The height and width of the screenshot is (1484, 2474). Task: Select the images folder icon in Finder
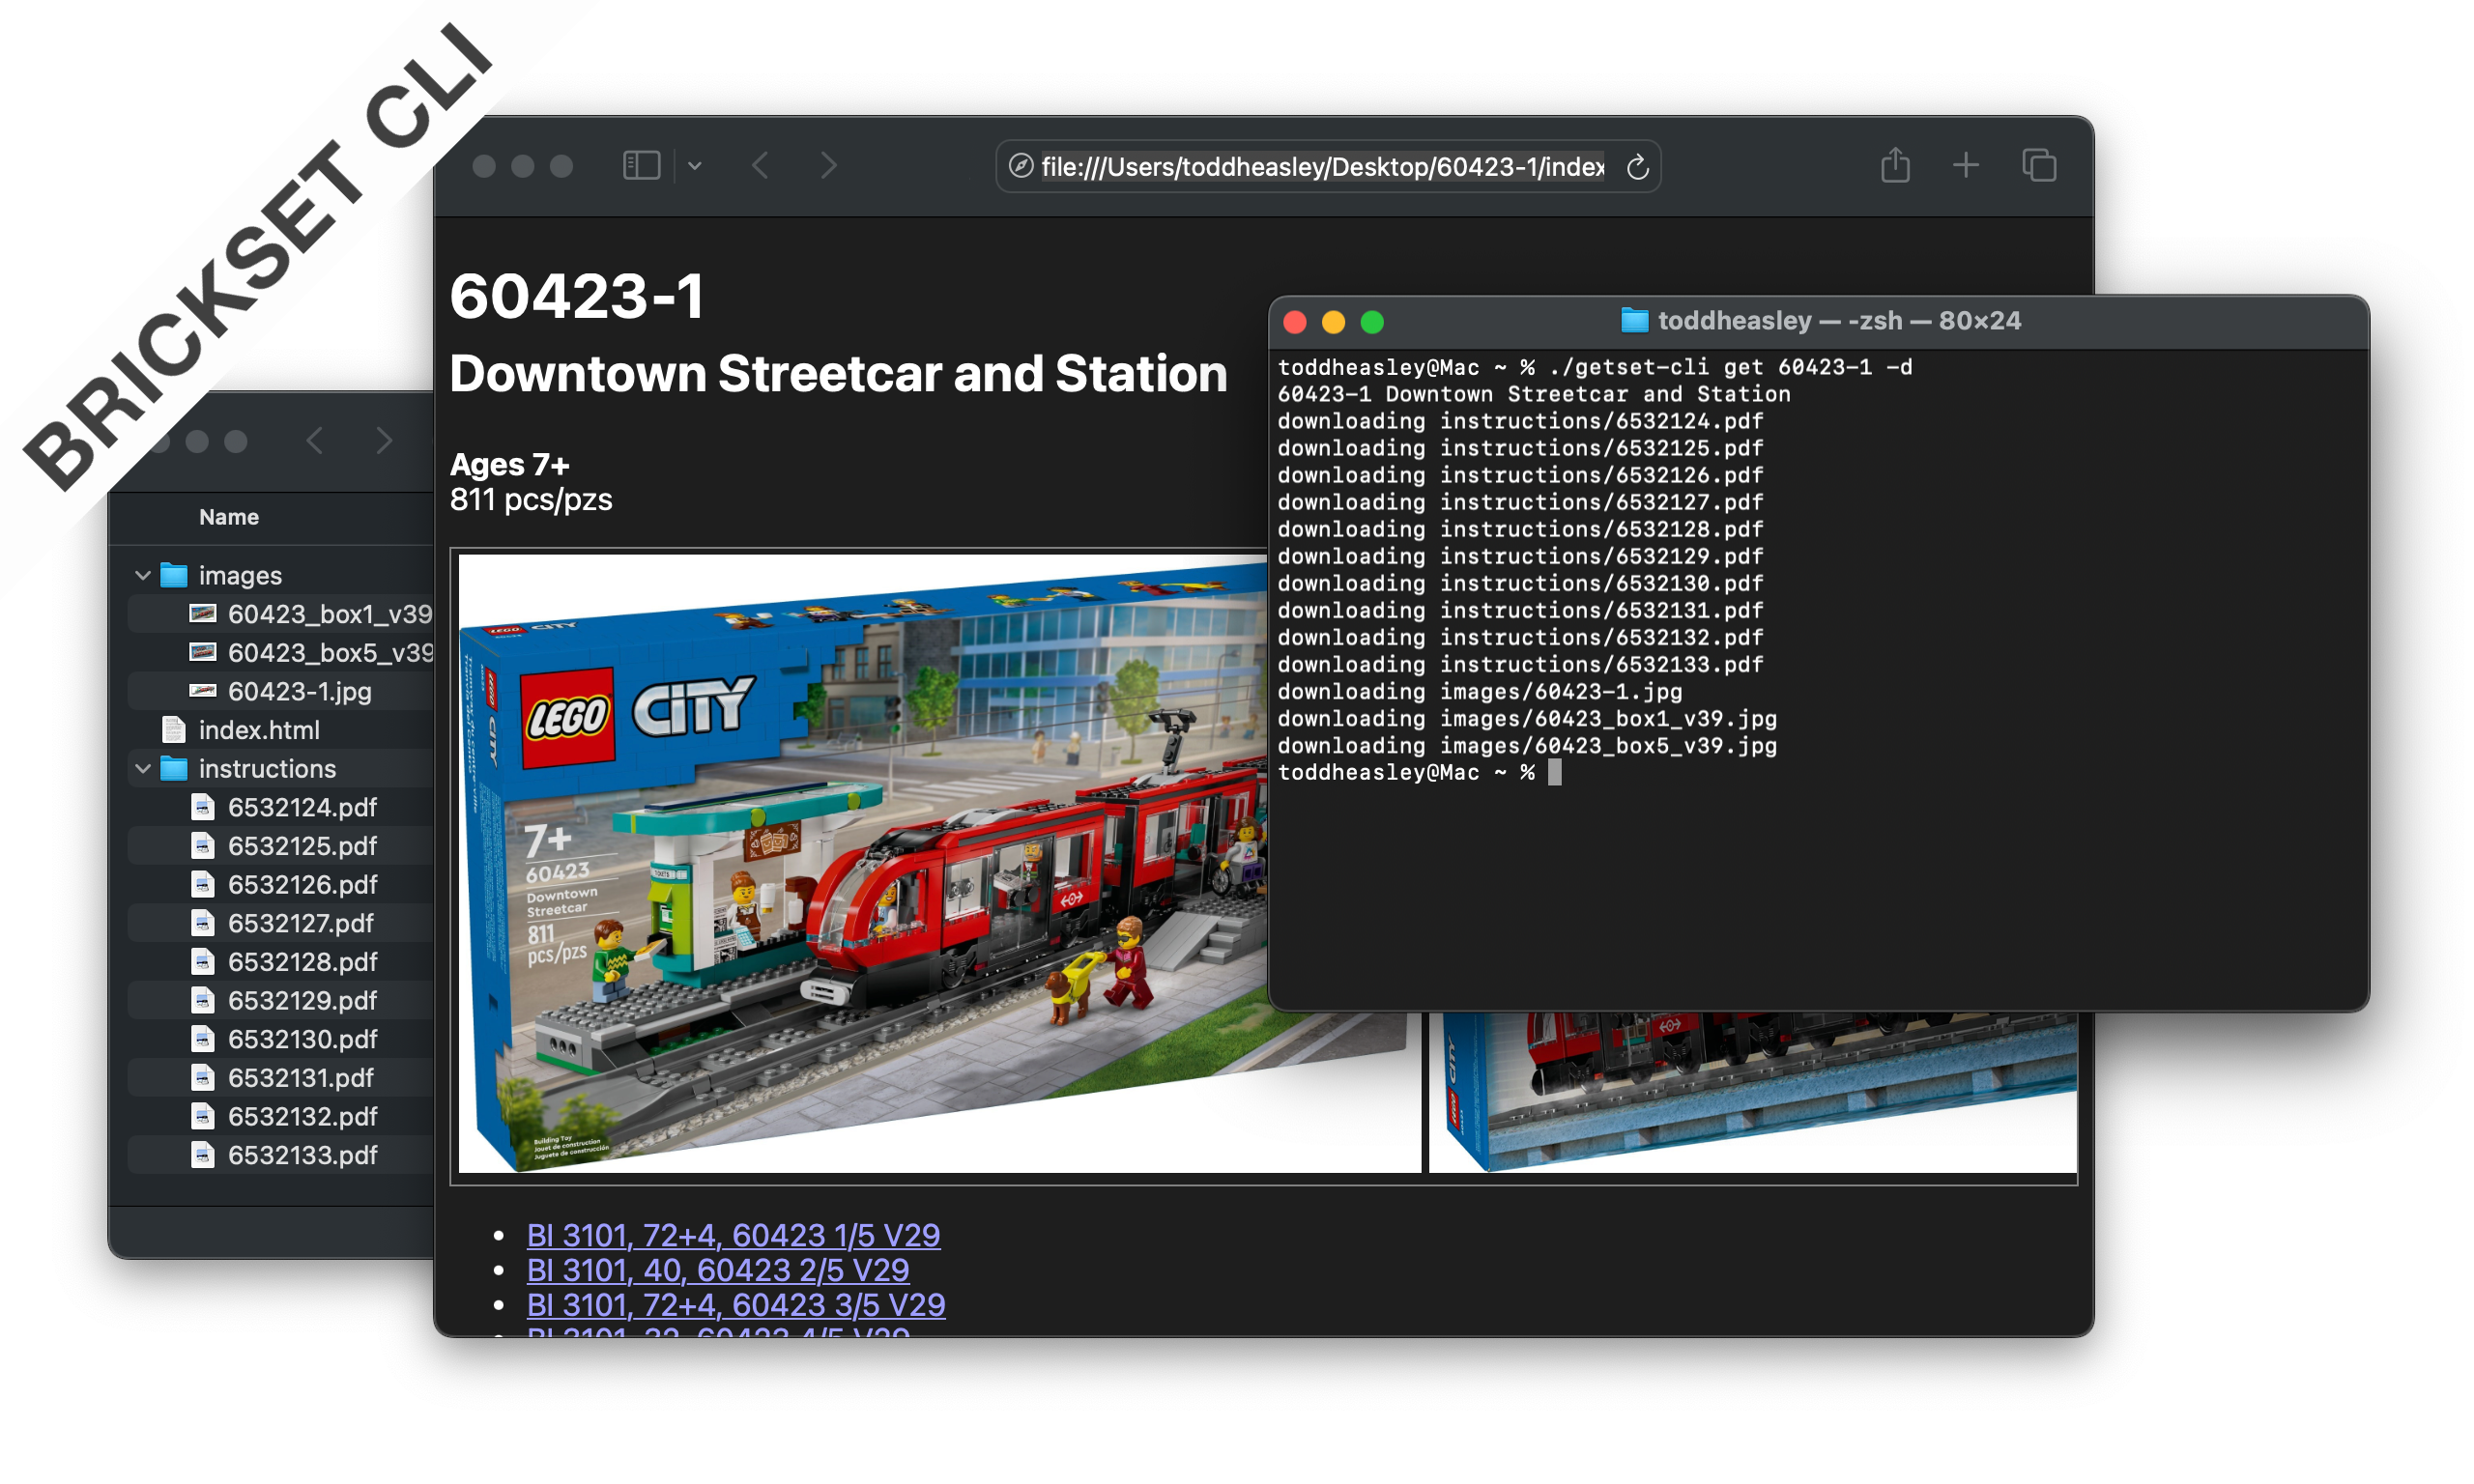pyautogui.click(x=174, y=575)
